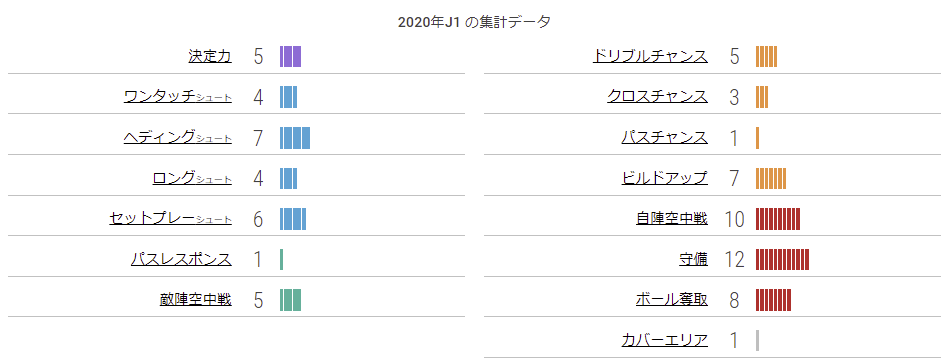
Task: Select the パスチャンス link
Action: [x=665, y=138]
